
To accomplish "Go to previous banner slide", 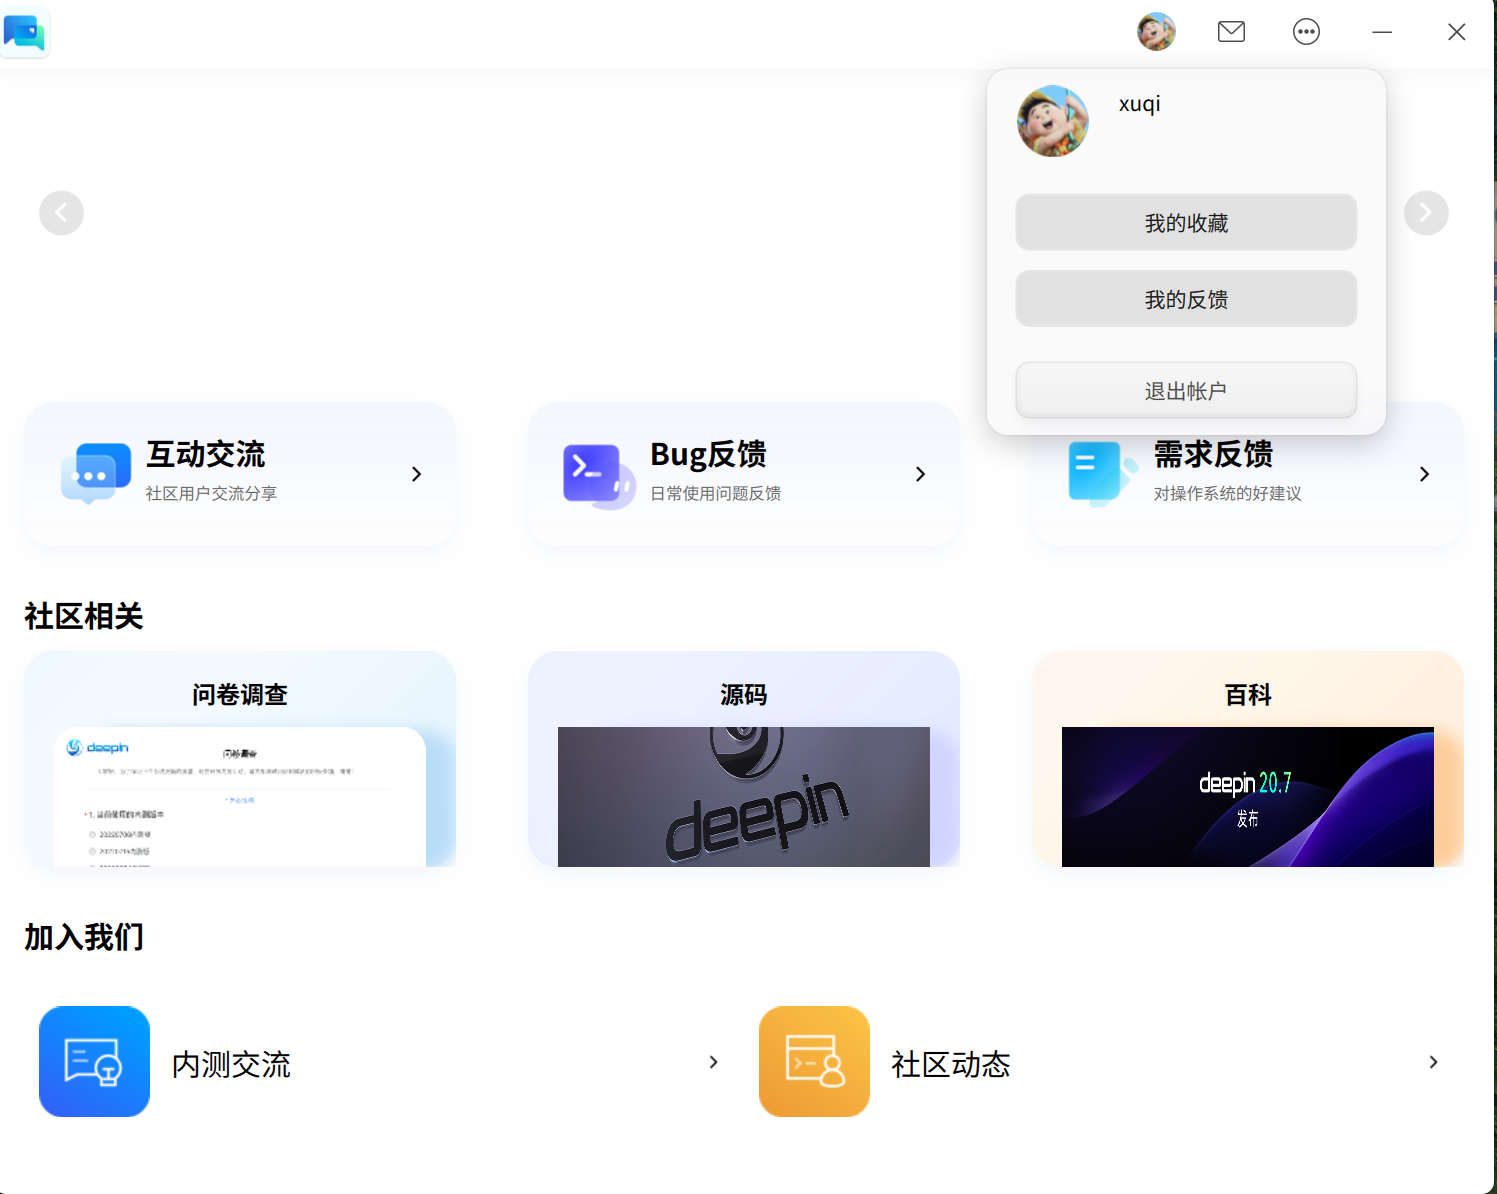I will pos(61,213).
